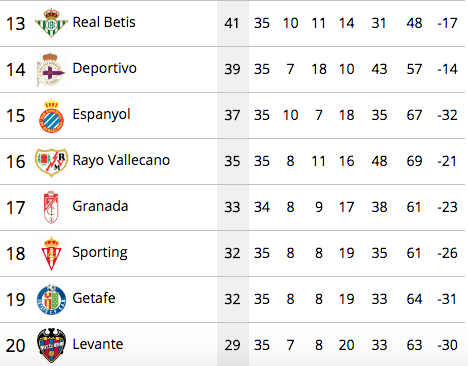468x366 pixels.
Task: Click the Granada club crest
Action: pyautogui.click(x=51, y=207)
